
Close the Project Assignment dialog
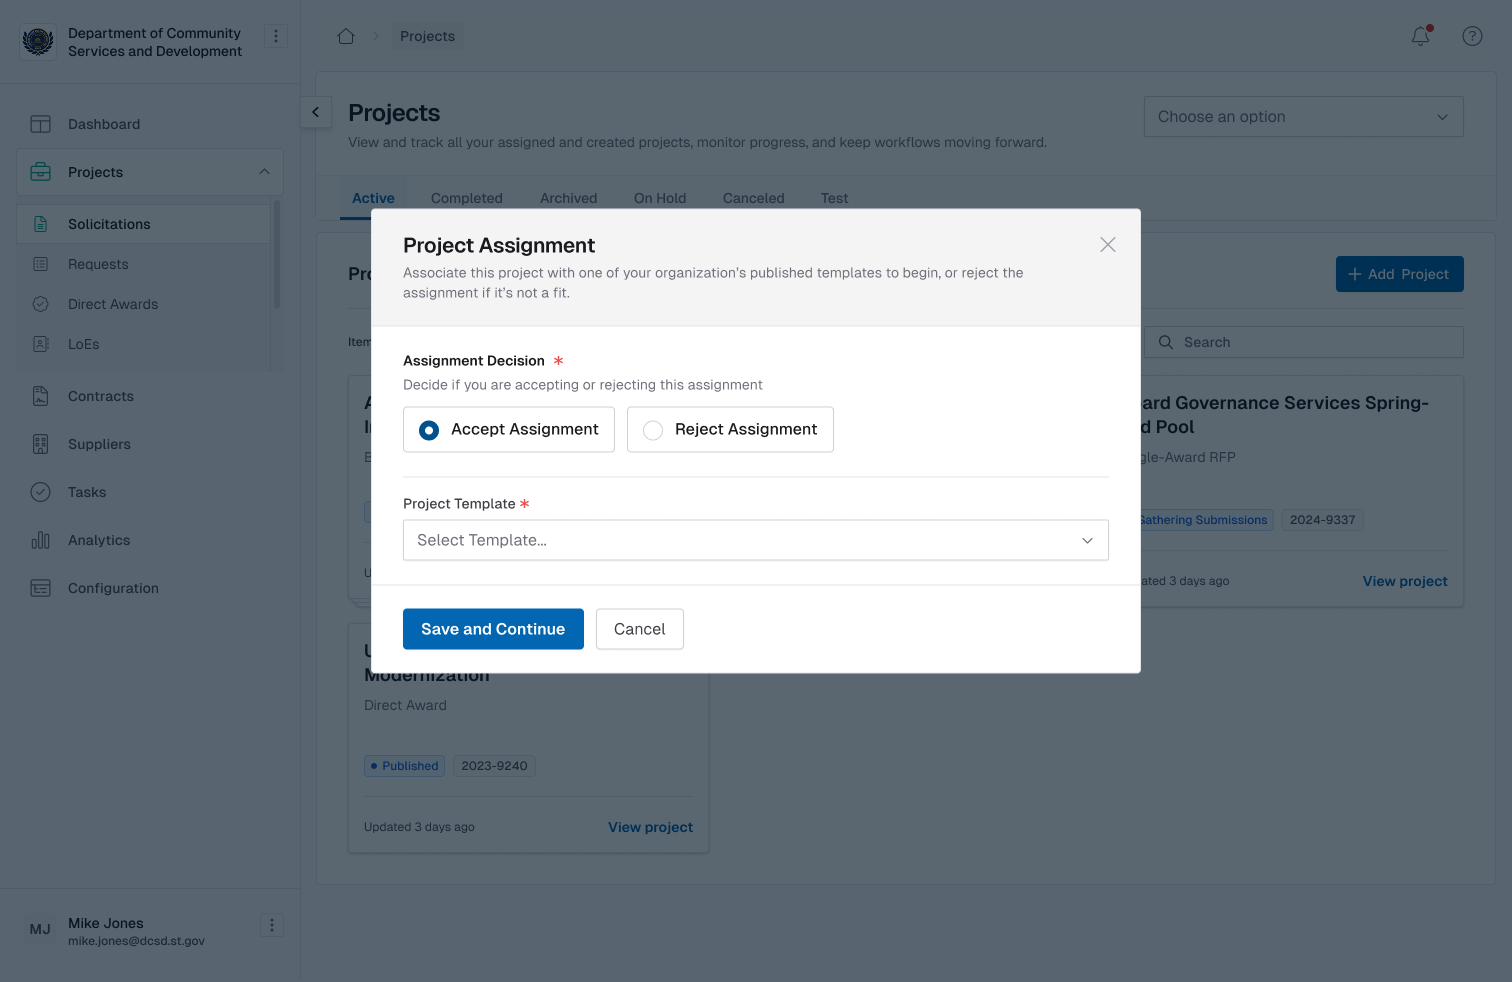tap(1107, 245)
